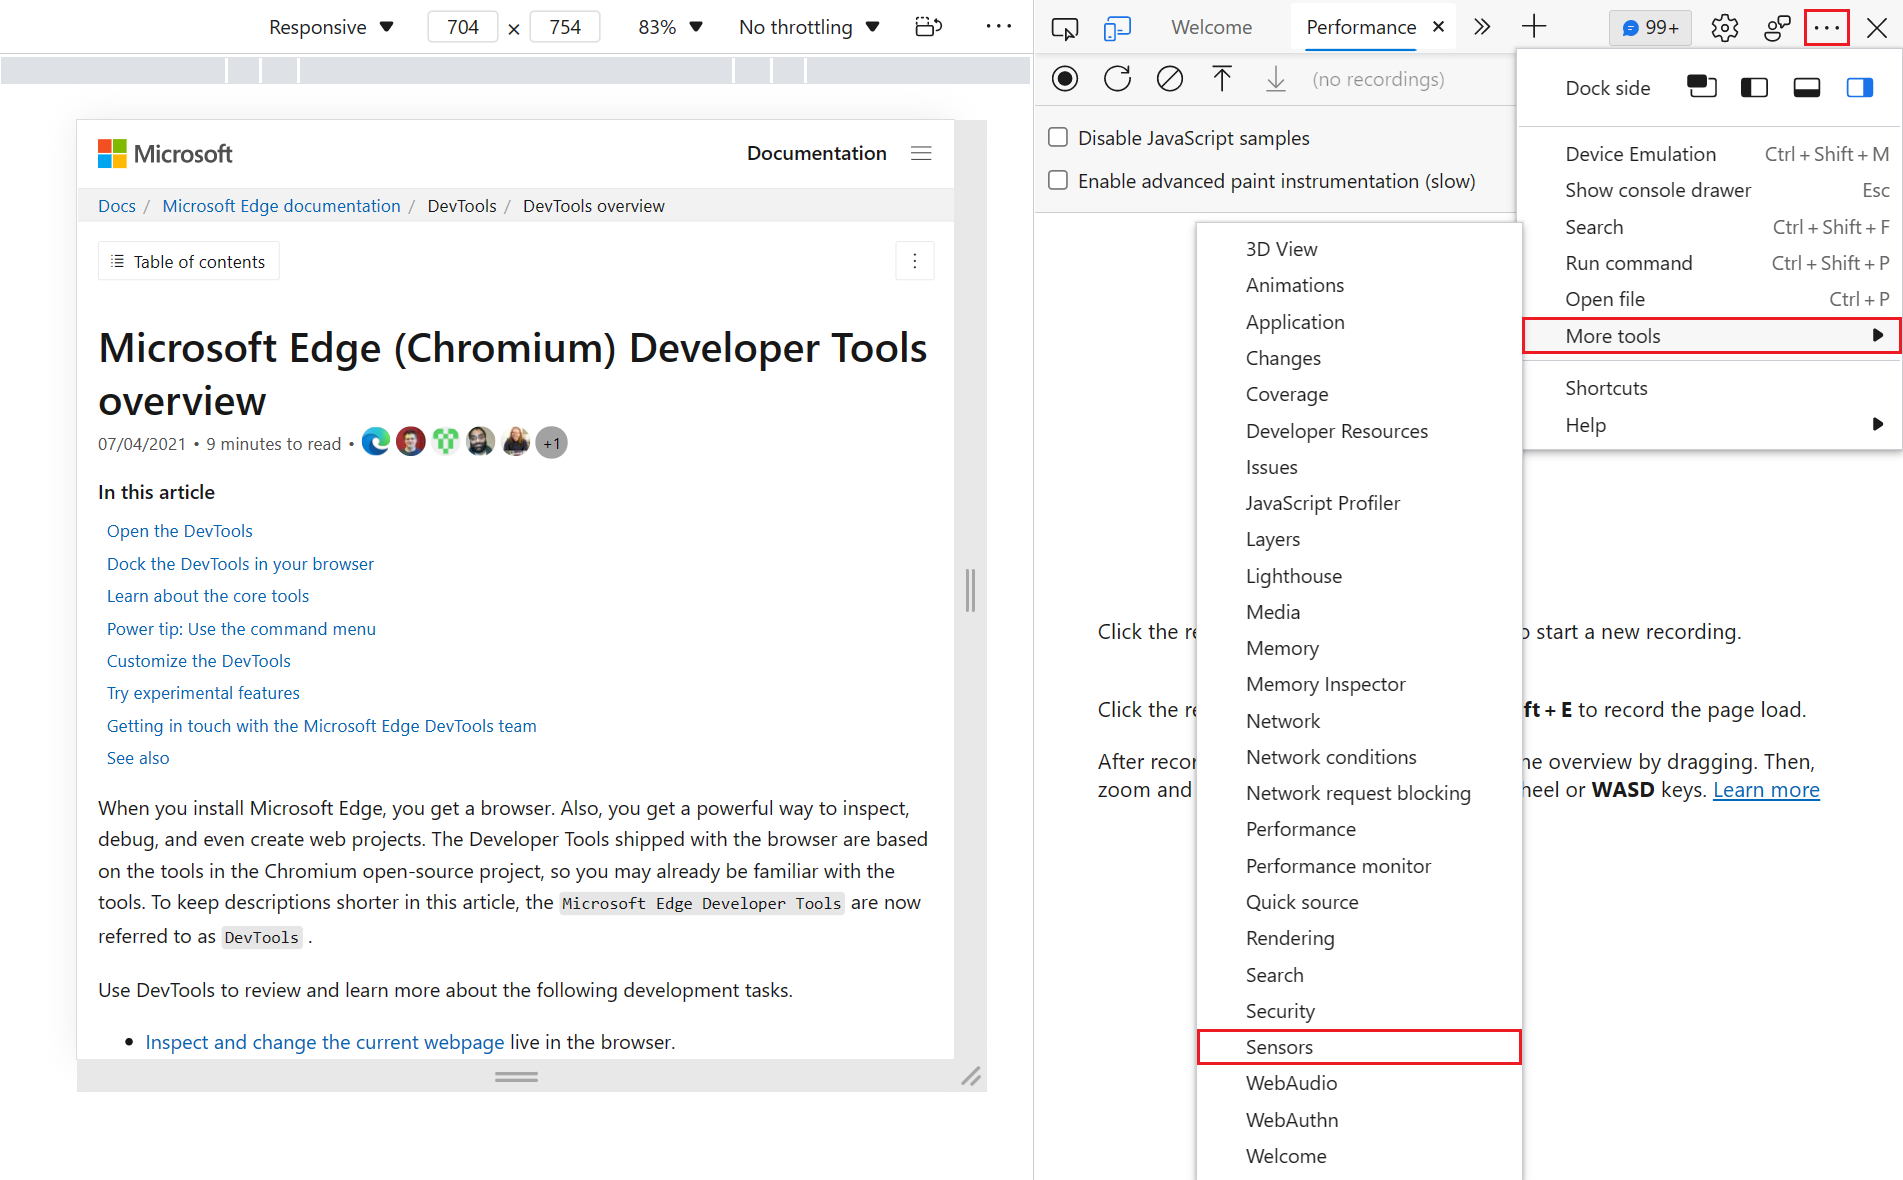Click Show console drawer menu item
Image resolution: width=1903 pixels, height=1180 pixels.
1711,190
